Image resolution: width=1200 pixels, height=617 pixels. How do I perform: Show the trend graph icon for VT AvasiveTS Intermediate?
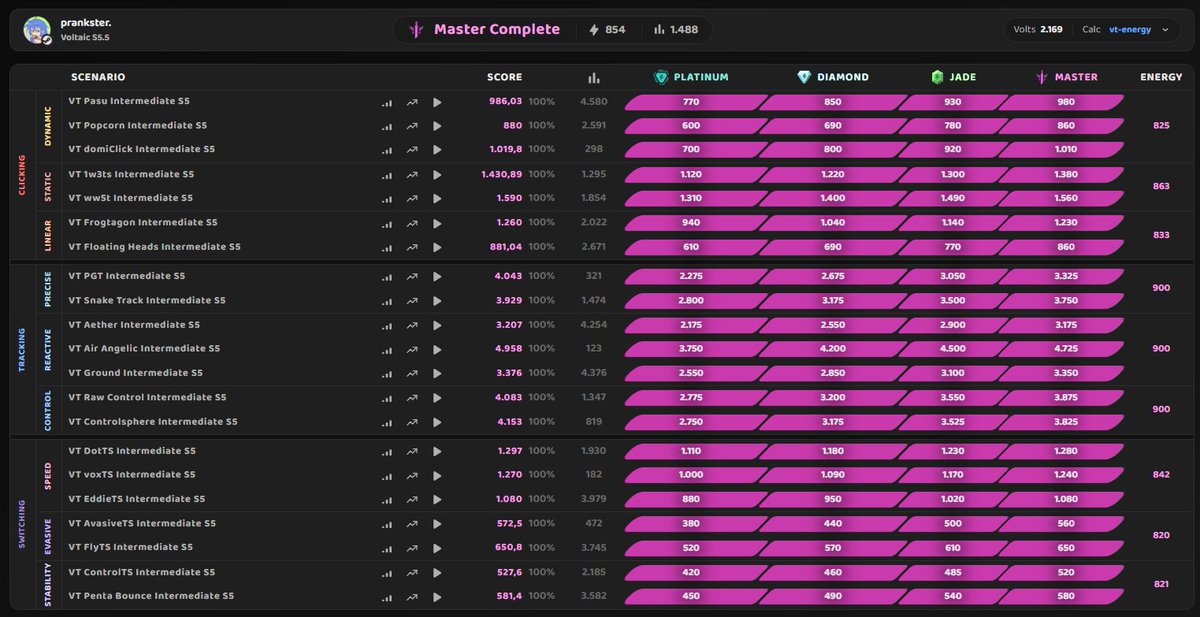(412, 524)
